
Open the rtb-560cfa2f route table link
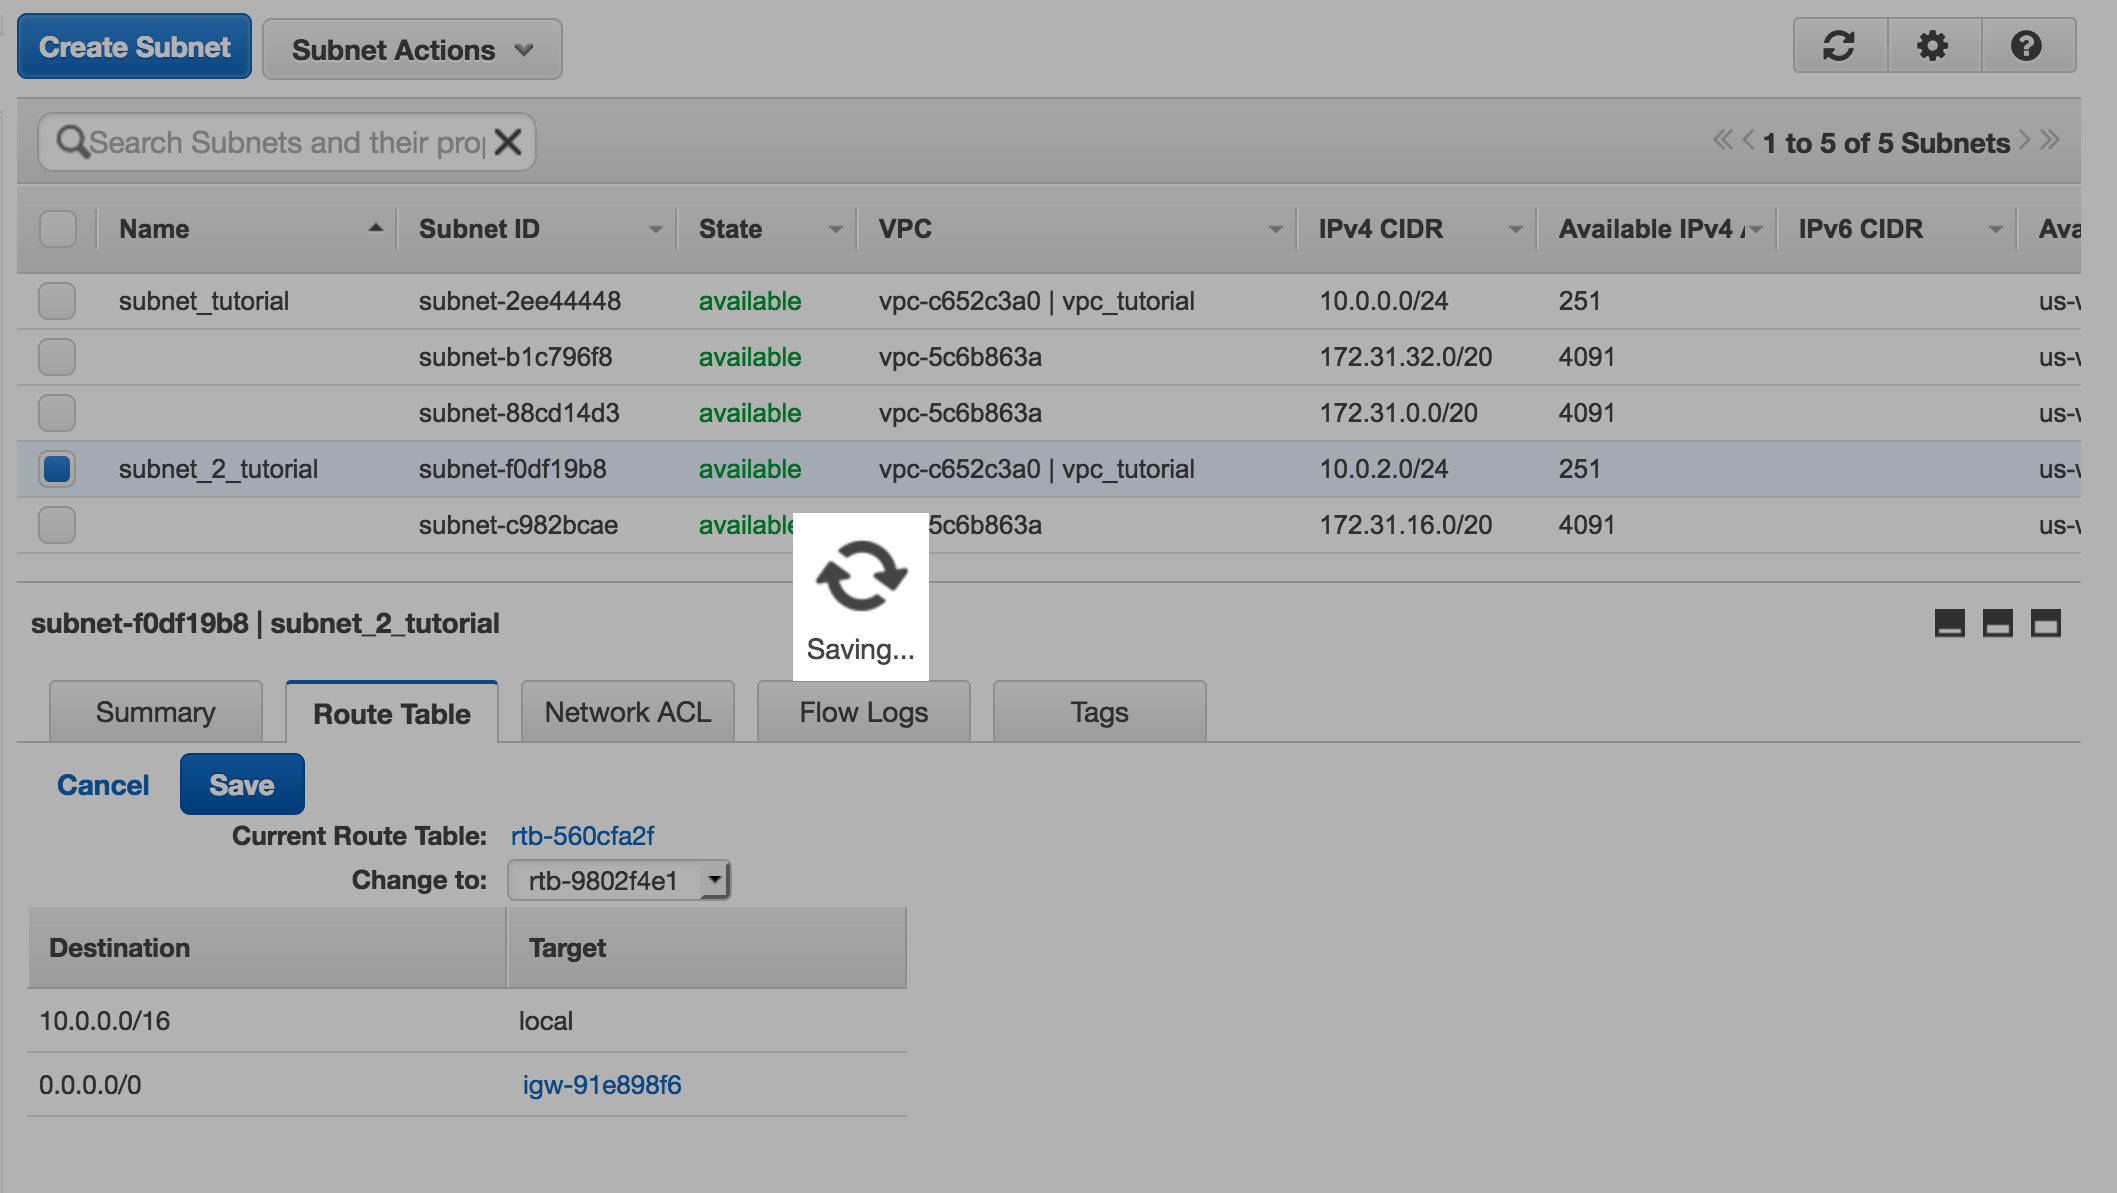click(582, 836)
